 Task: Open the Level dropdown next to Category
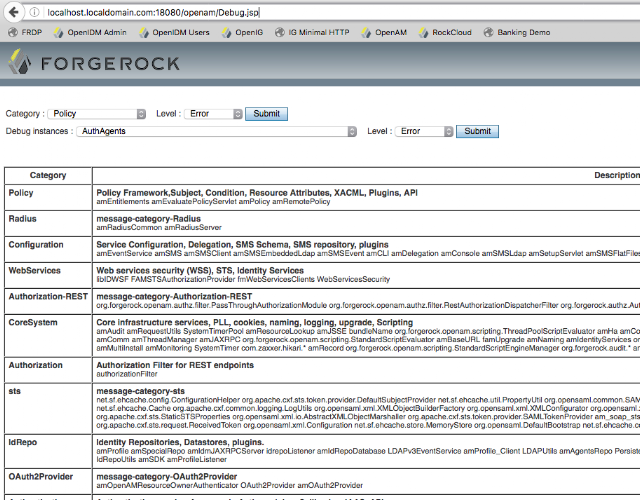213,114
